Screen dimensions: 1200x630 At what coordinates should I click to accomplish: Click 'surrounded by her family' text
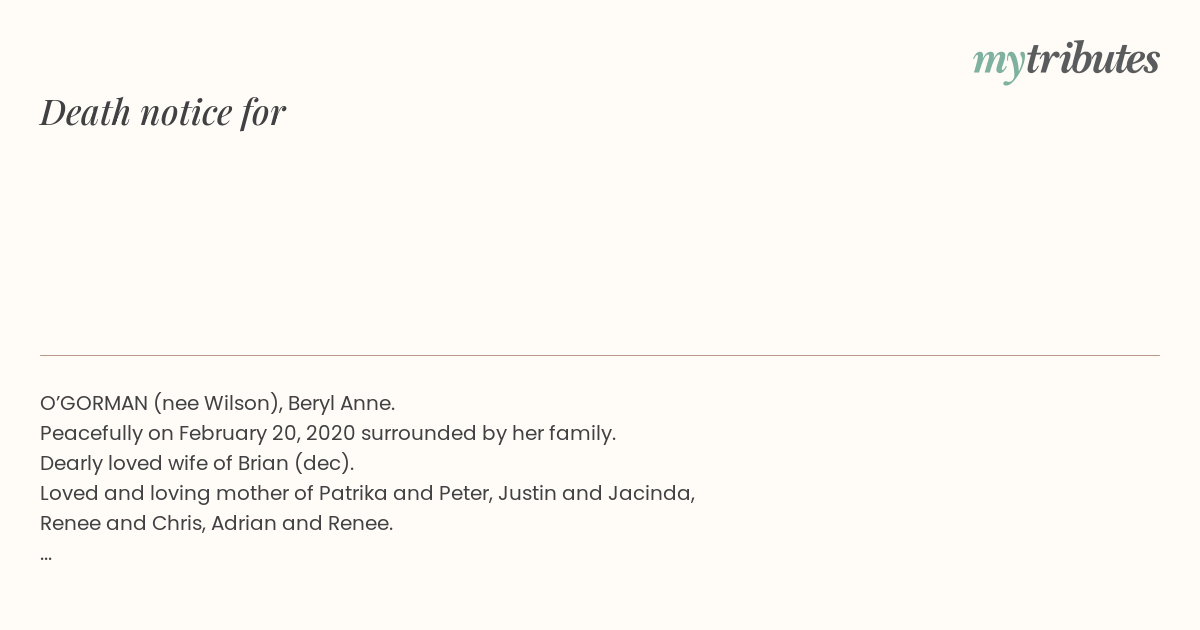coord(487,433)
